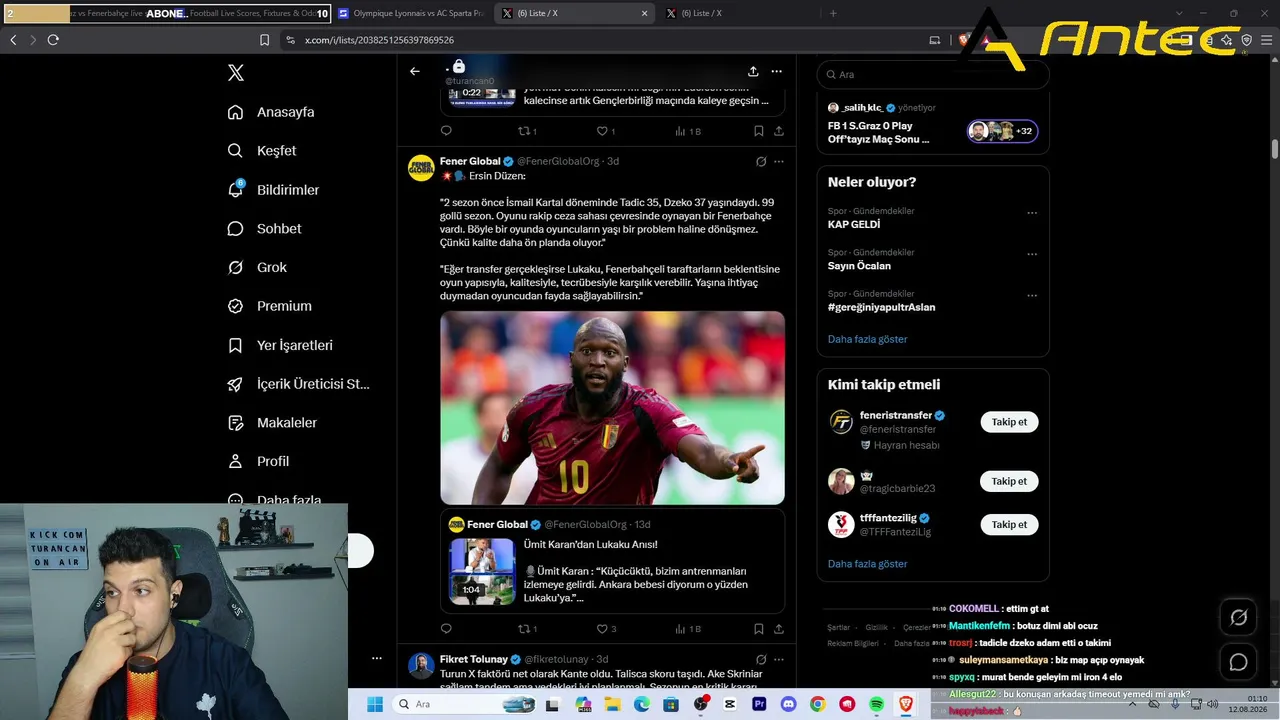Open the S.Graz live space card
Screen dimensions: 1280x720
(933, 125)
